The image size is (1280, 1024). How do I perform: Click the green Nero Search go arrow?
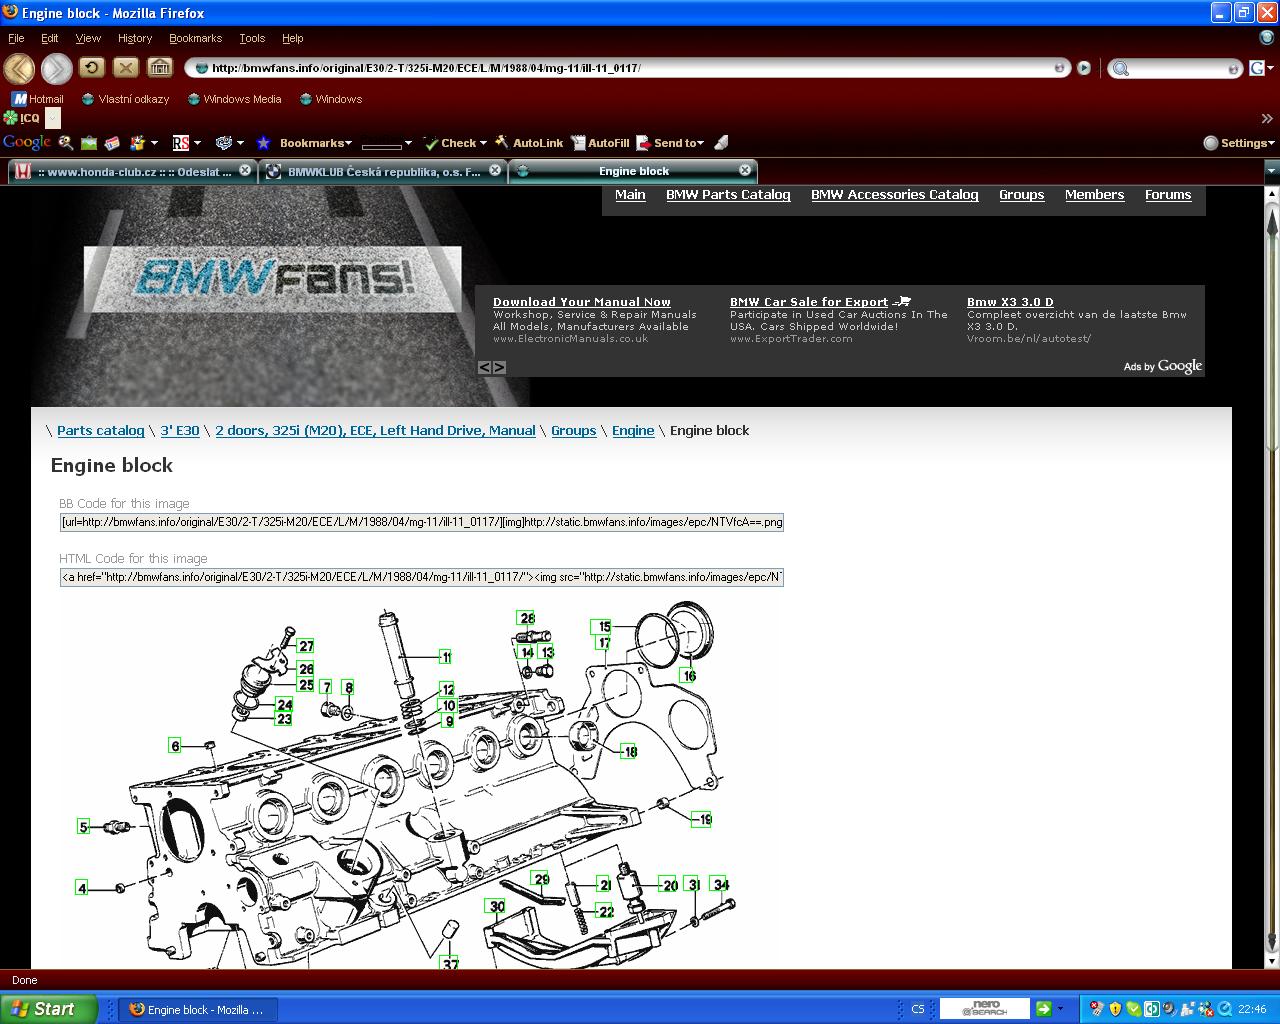(1043, 1008)
